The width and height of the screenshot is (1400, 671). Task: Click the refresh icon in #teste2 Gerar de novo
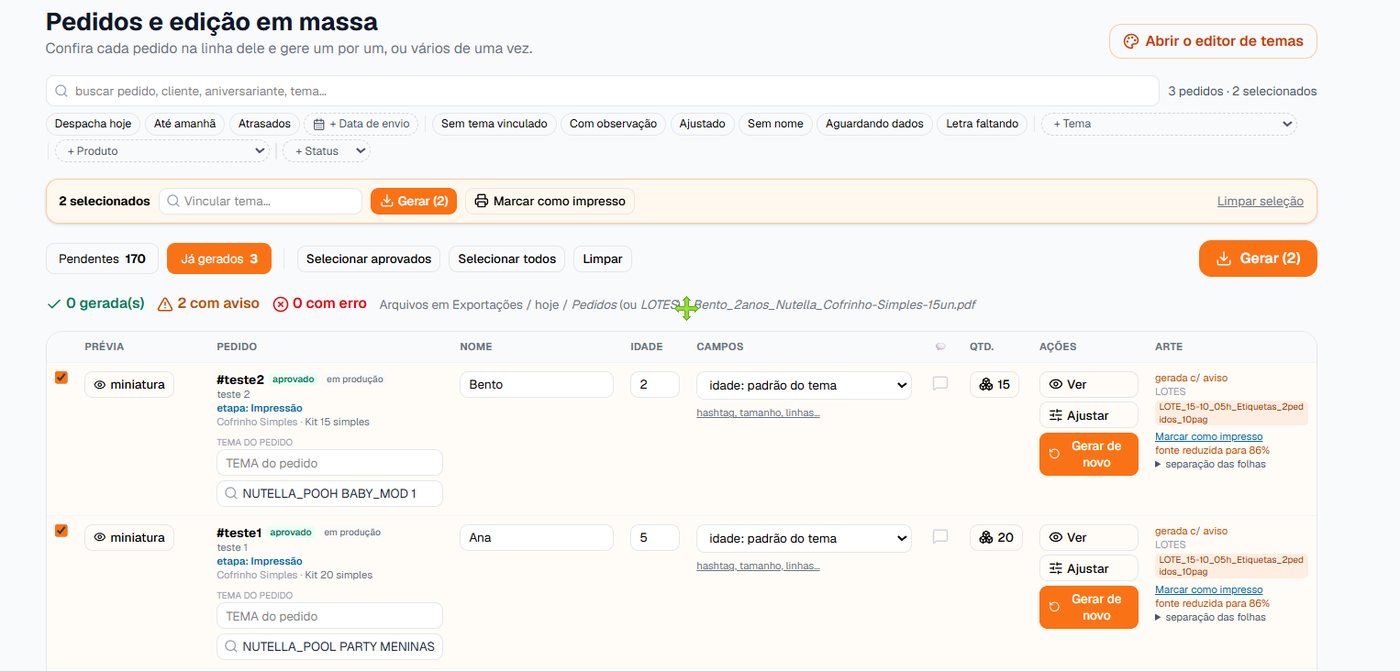pos(1055,454)
